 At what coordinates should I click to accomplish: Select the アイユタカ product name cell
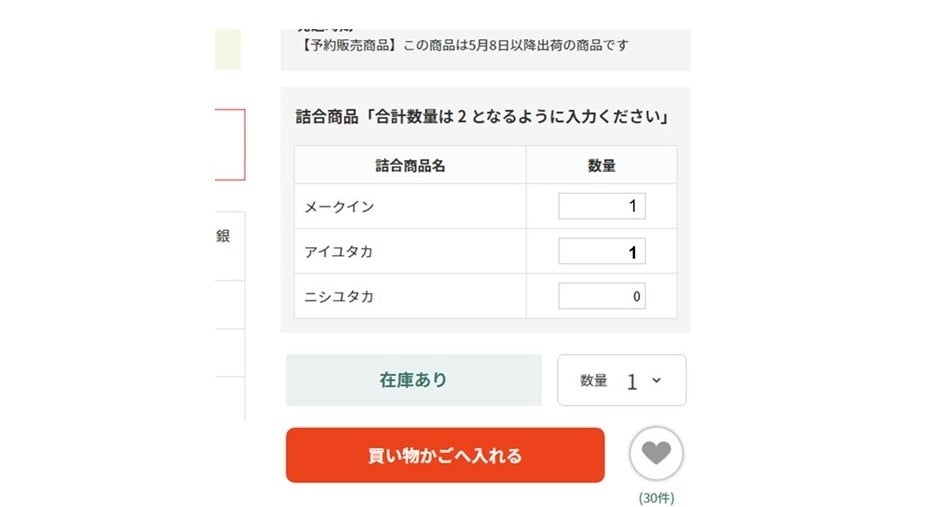click(x=410, y=251)
